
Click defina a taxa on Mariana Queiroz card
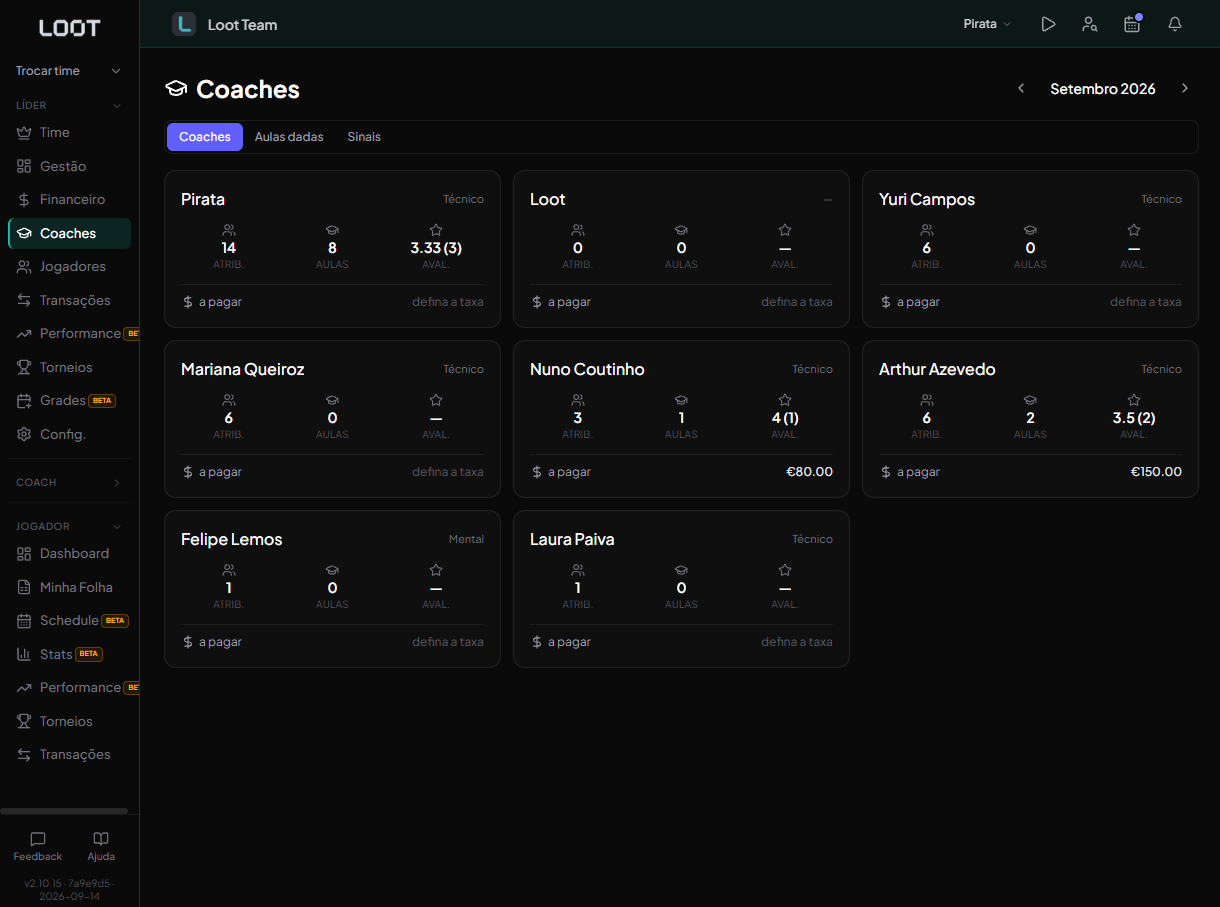coord(448,472)
